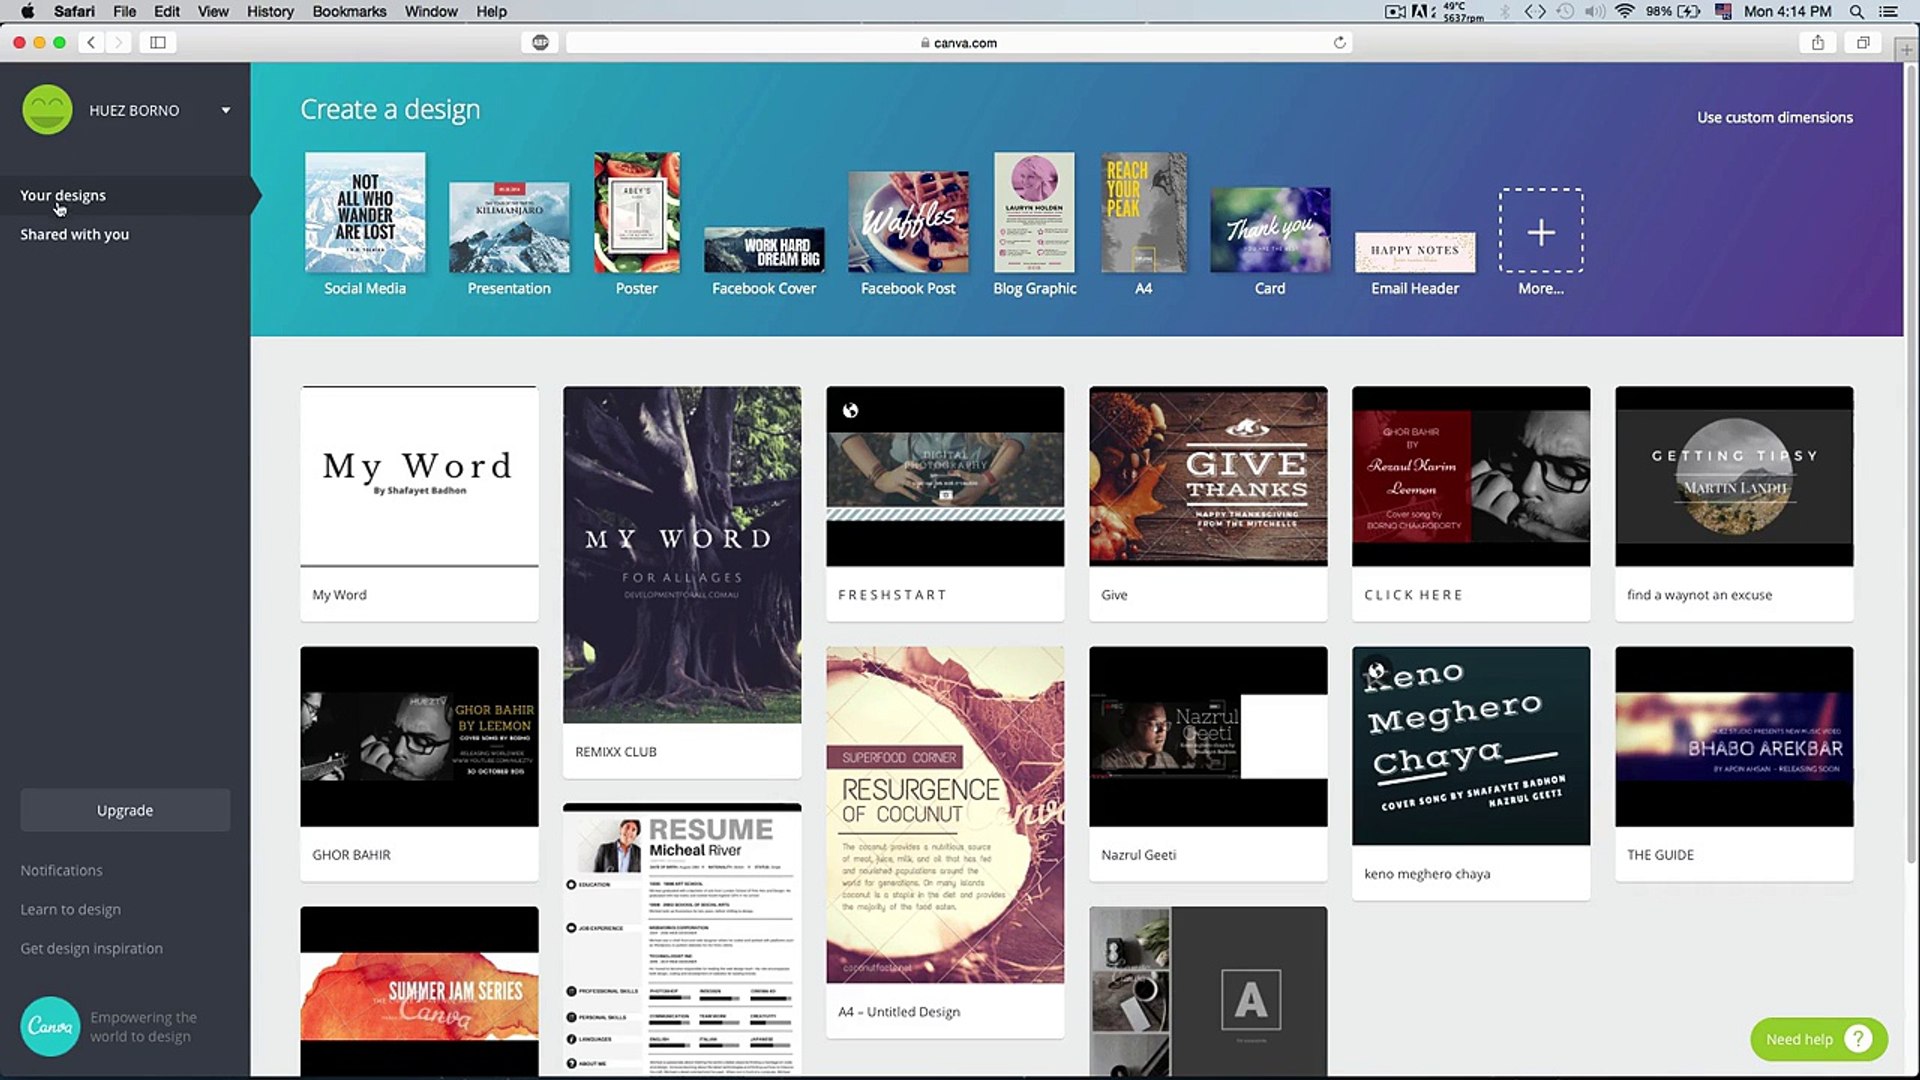Image resolution: width=1920 pixels, height=1080 pixels.
Task: Click the globe icon on FRESHSTART design
Action: pos(850,410)
